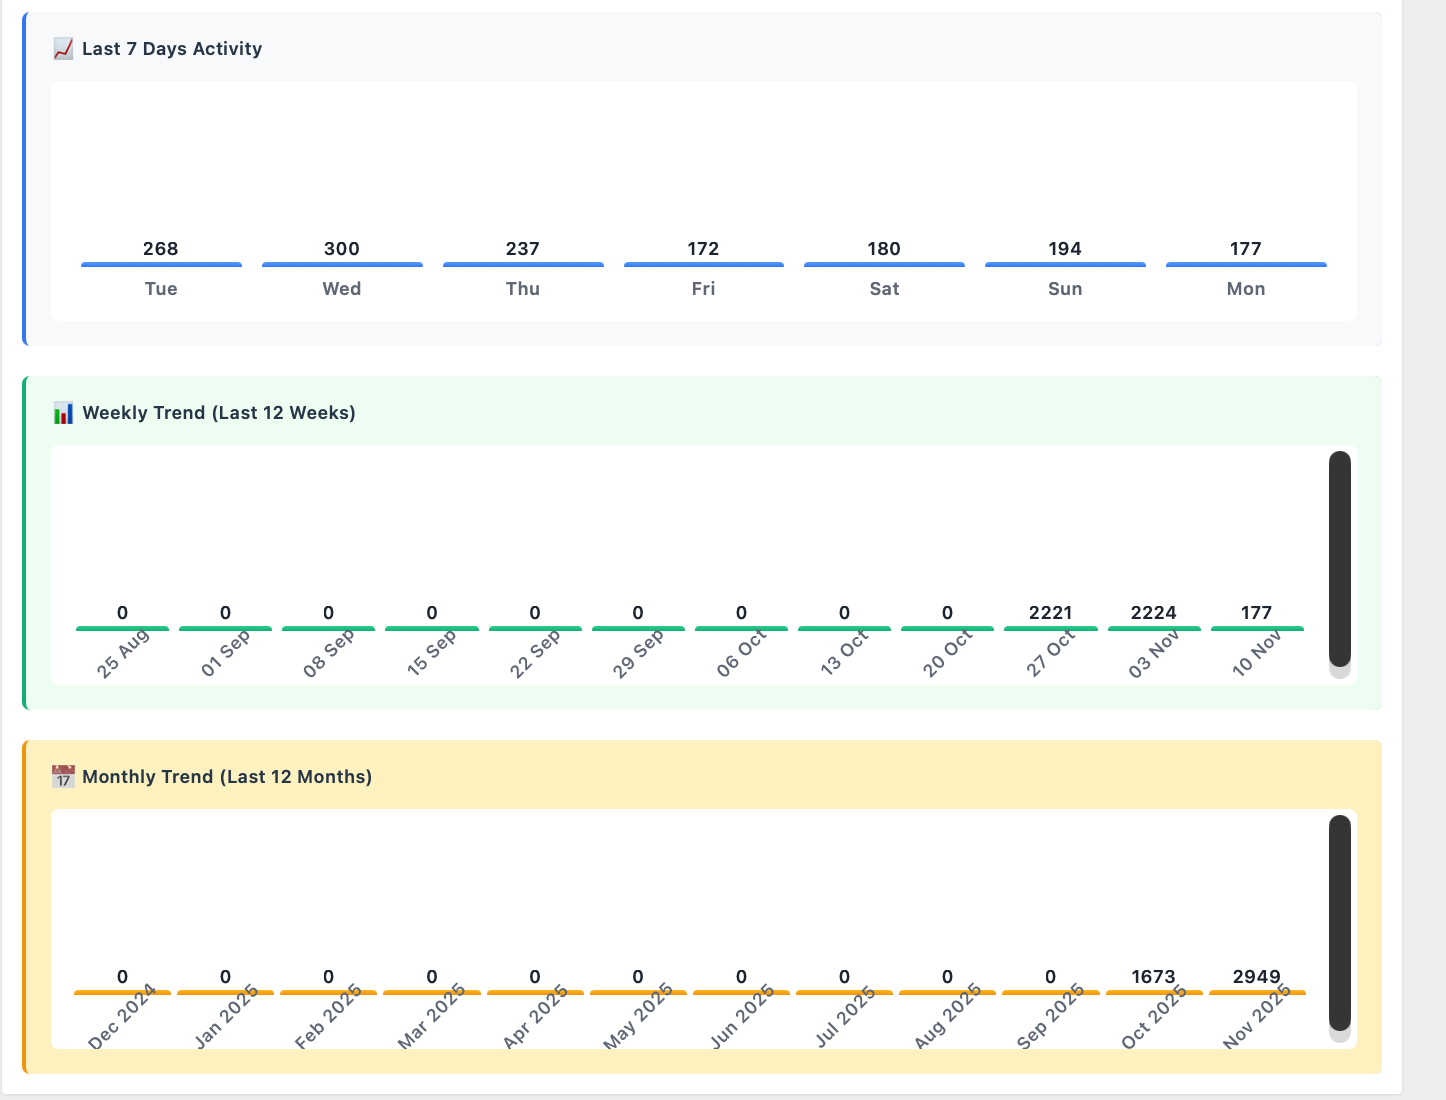
Task: Click the Fri day label in daily chart
Action: (703, 289)
